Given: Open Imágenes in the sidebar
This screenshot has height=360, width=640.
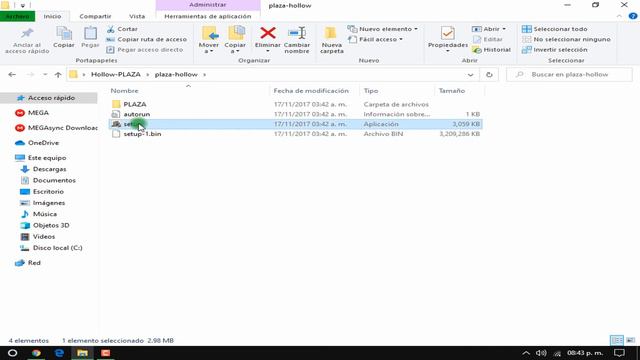Looking at the screenshot, I should coord(49,203).
